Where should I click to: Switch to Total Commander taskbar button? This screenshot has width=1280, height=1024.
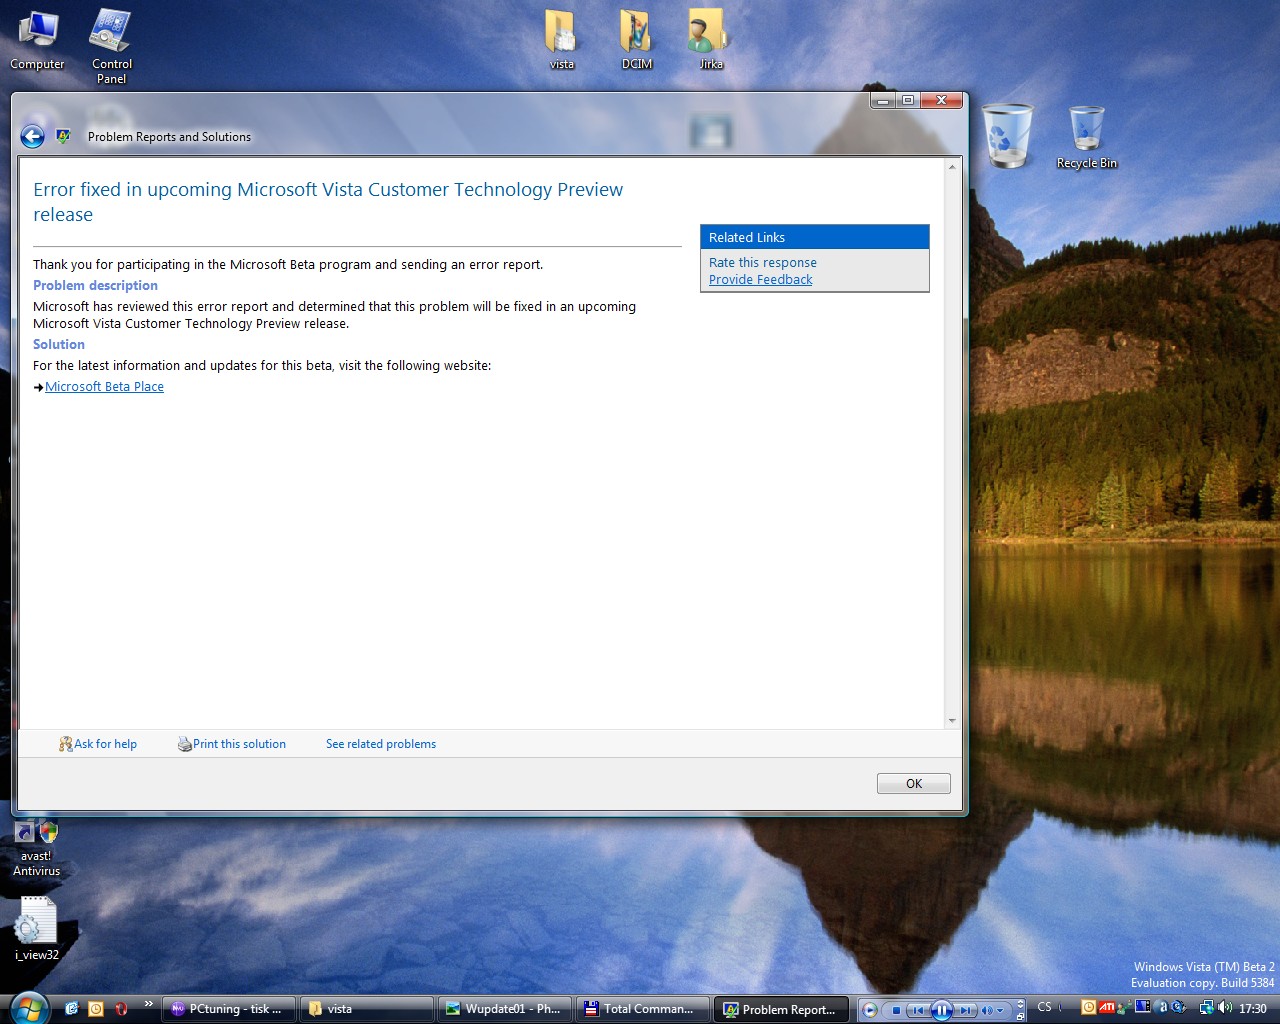coord(643,1009)
